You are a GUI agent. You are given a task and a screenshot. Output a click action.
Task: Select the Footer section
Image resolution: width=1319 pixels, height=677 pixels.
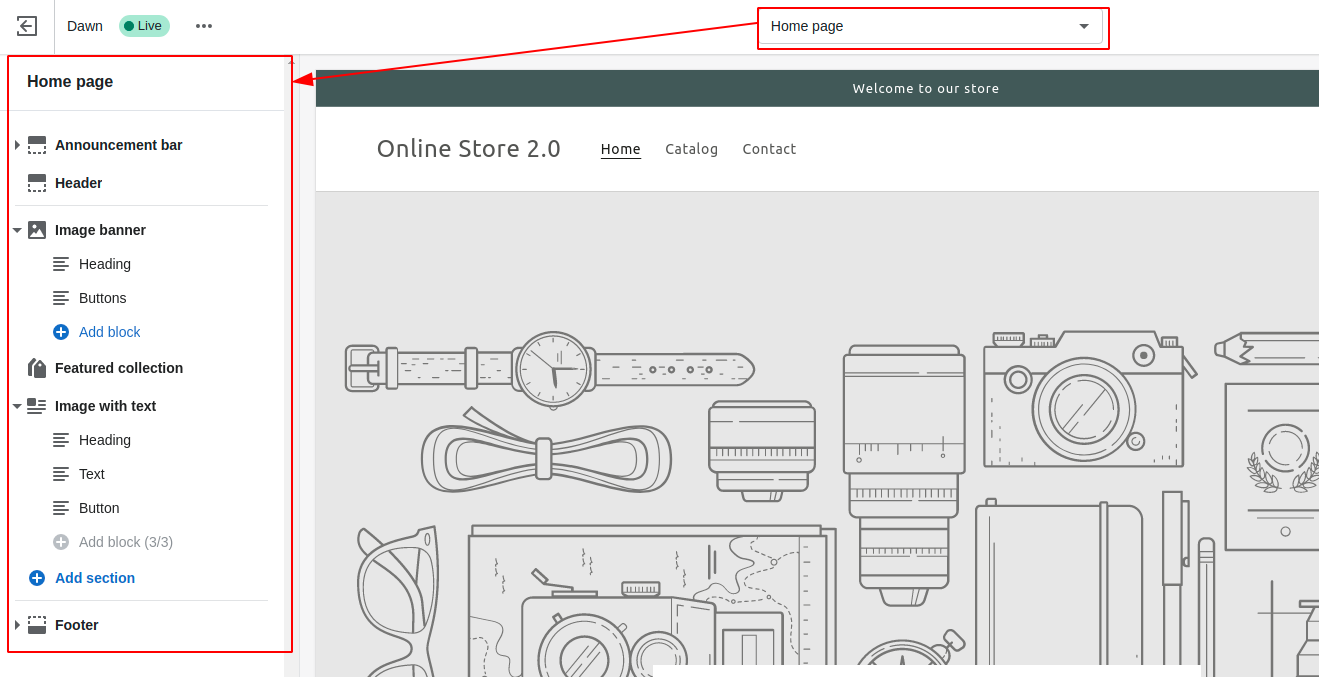77,625
